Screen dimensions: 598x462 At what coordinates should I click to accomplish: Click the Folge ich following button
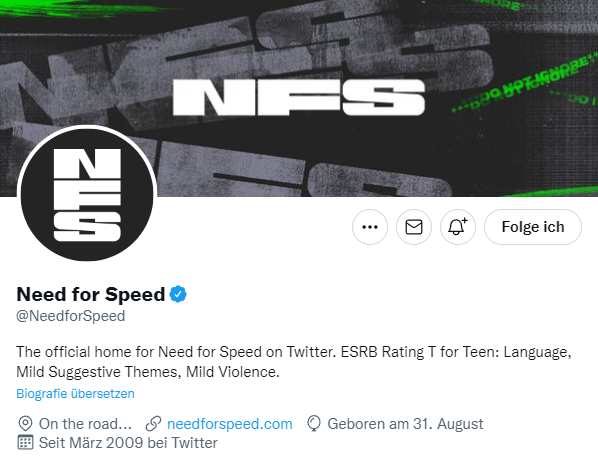tap(533, 227)
